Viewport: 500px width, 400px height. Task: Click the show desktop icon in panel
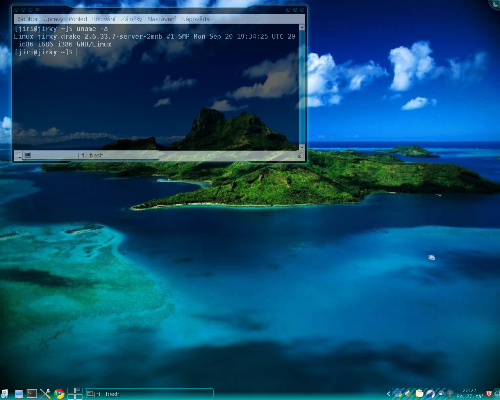click(19, 394)
